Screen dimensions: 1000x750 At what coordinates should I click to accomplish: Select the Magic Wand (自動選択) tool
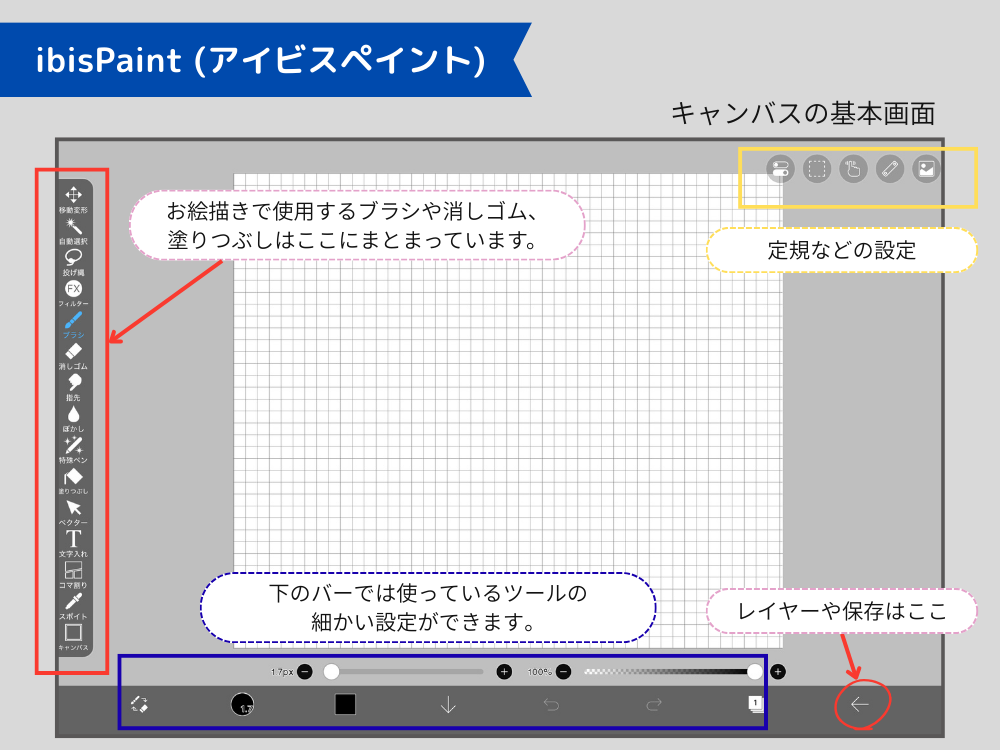[73, 226]
